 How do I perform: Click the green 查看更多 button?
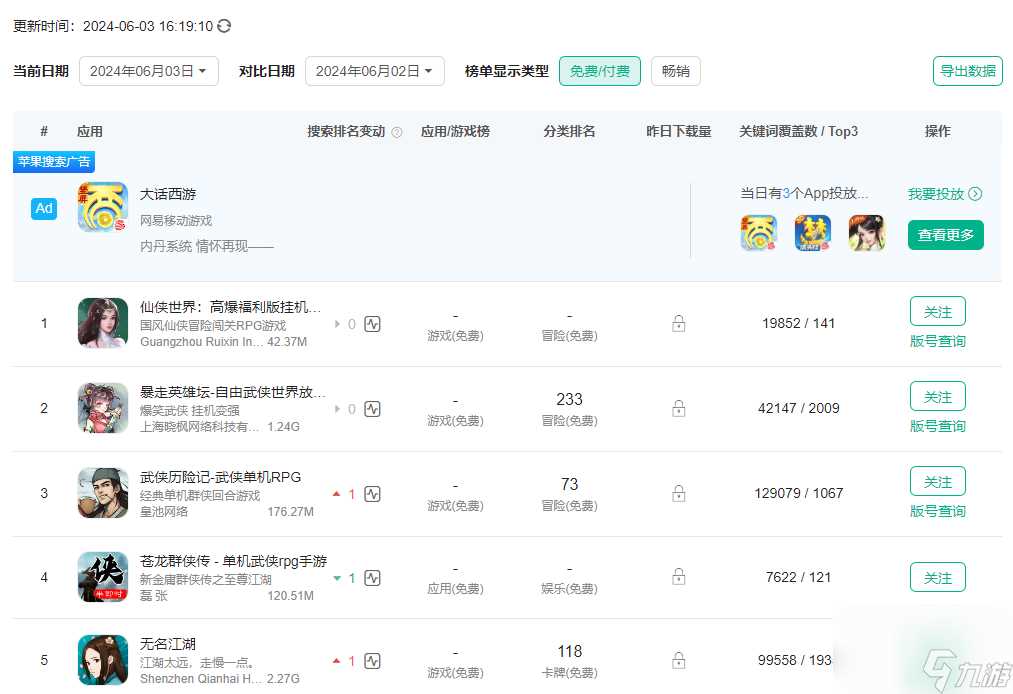click(x=945, y=235)
